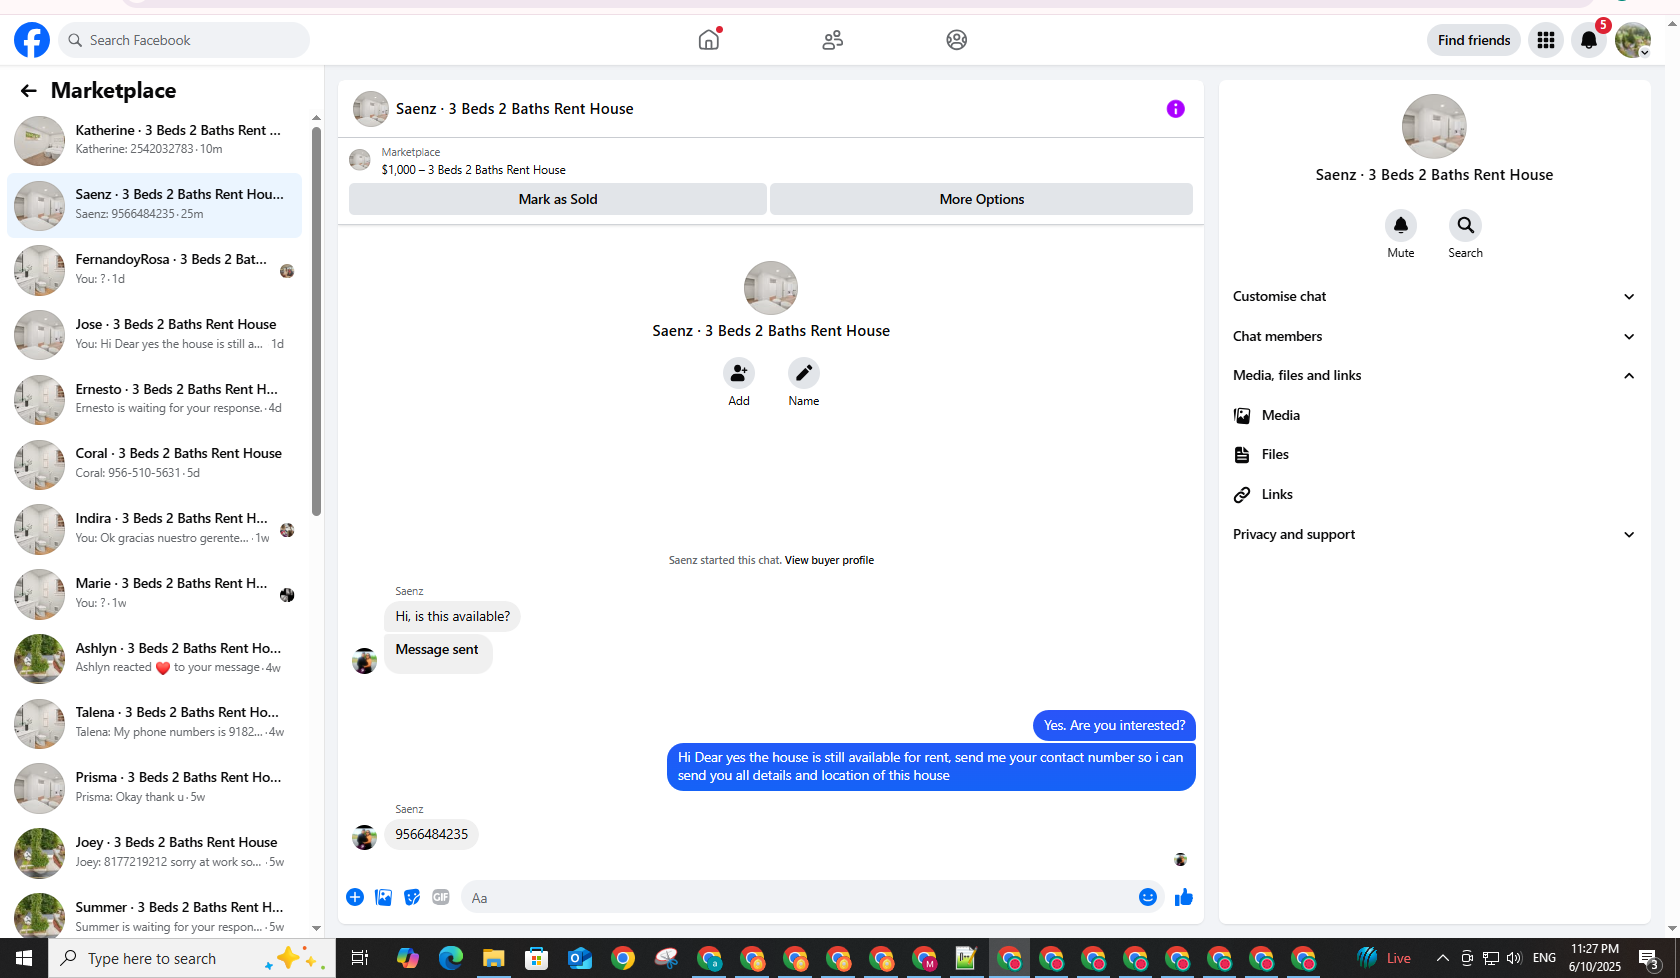Open Summer conversation in list
Screen dimensions: 1680x978
point(155,916)
